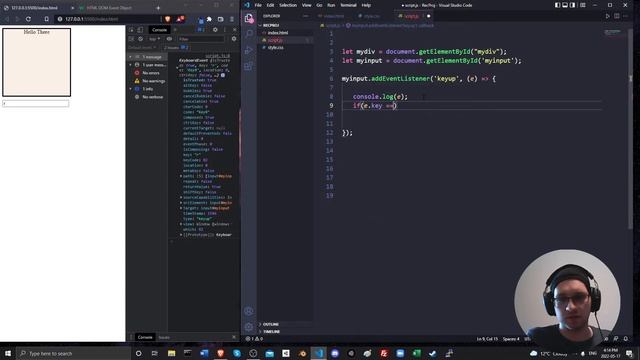Screen dimensions: 640x360
Task: Open the Search view in VS Code activity bar
Action: pyautogui.click(x=249, y=34)
